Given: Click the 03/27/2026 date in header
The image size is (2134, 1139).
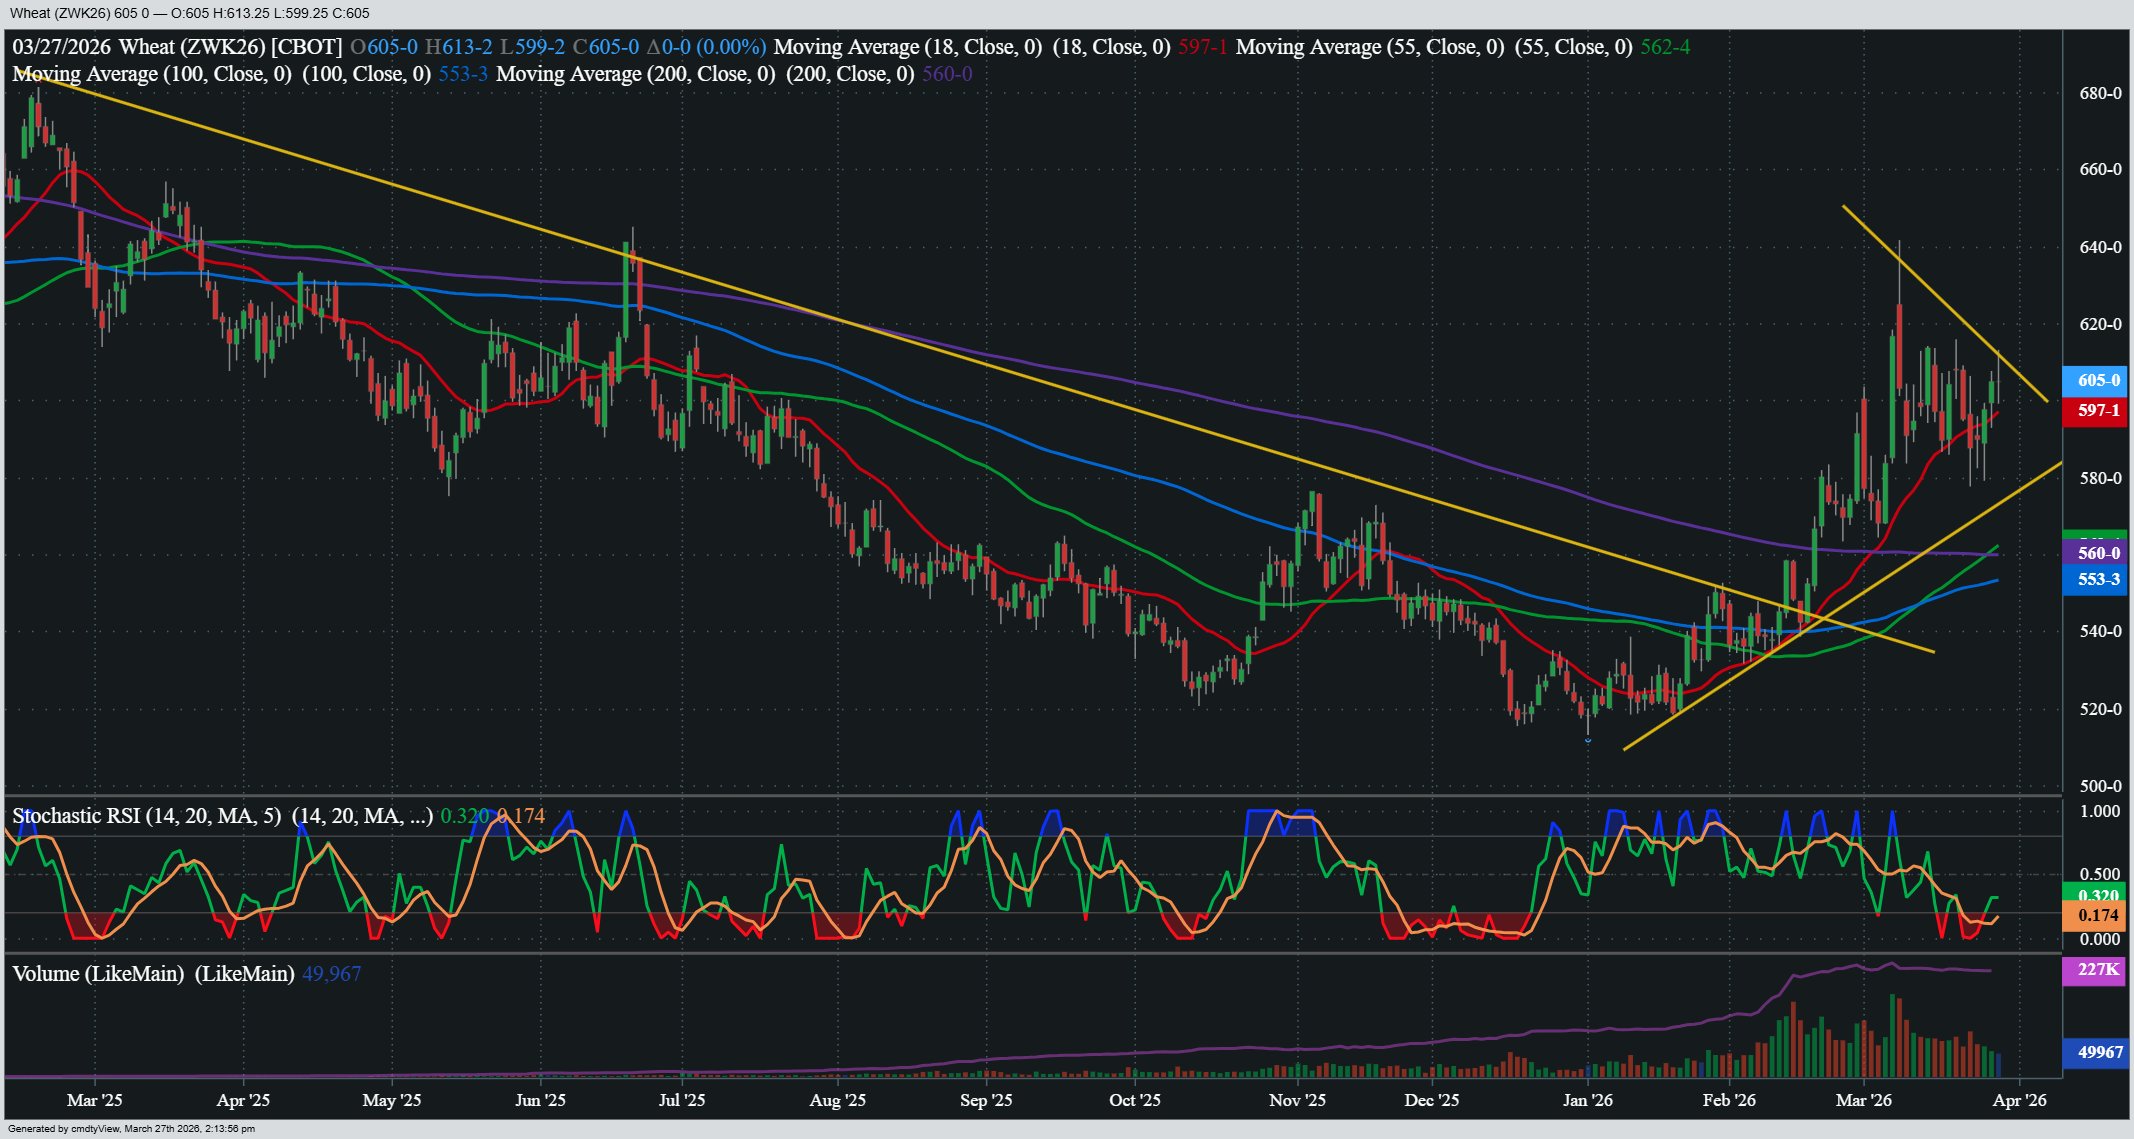Looking at the screenshot, I should pos(62,47).
